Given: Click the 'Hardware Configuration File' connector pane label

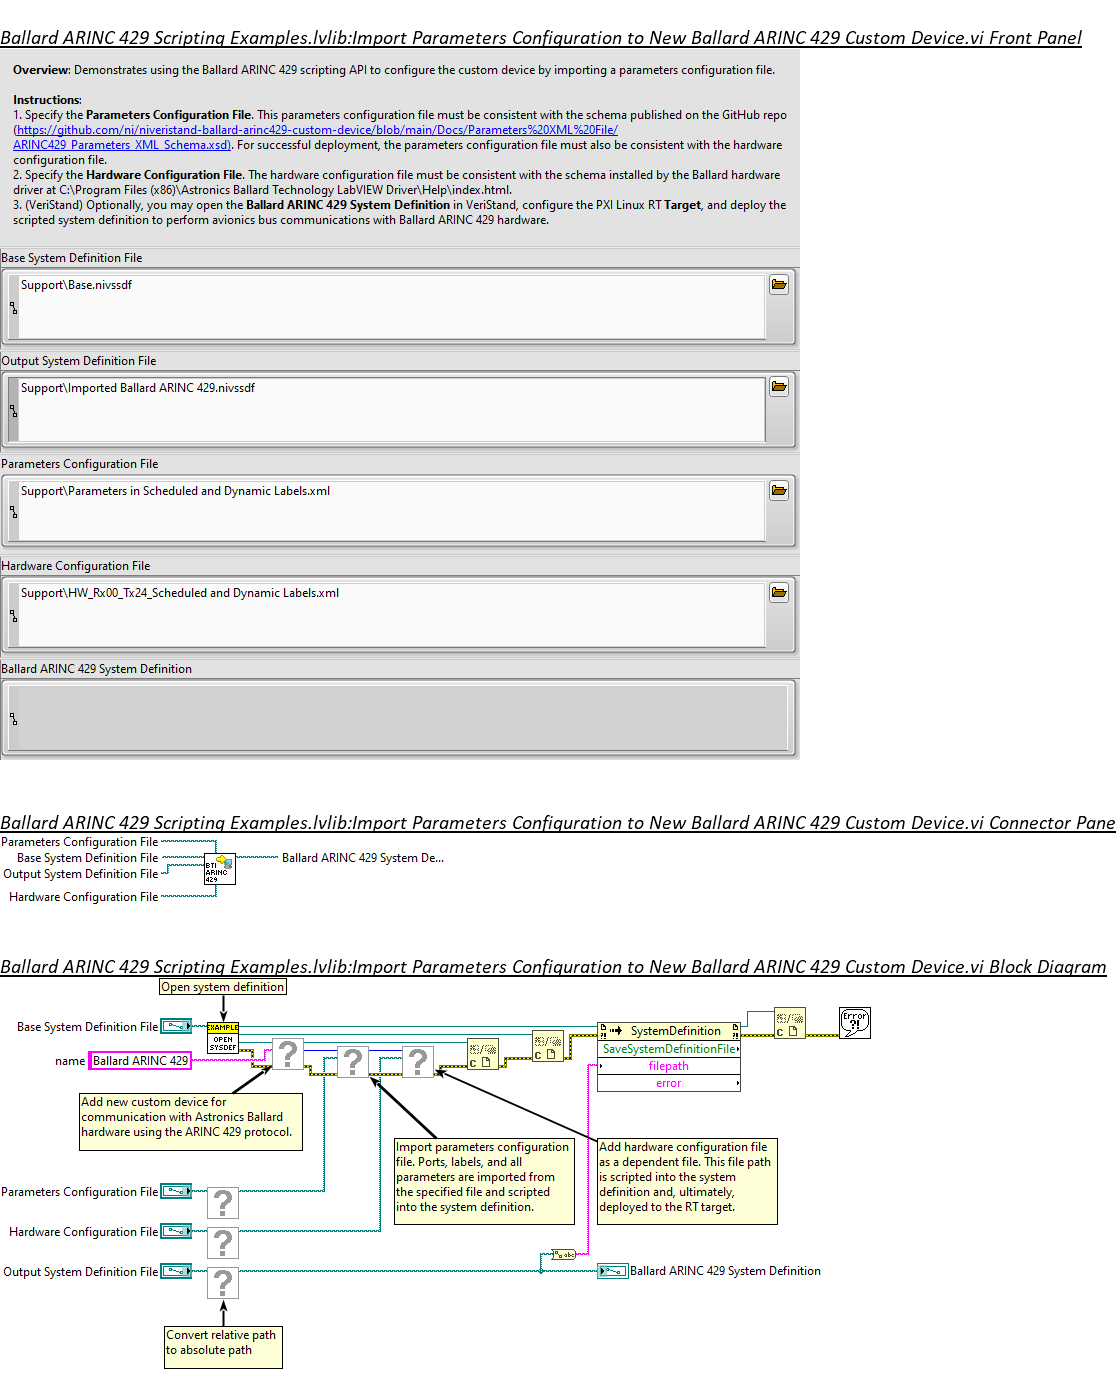Looking at the screenshot, I should point(83,897).
